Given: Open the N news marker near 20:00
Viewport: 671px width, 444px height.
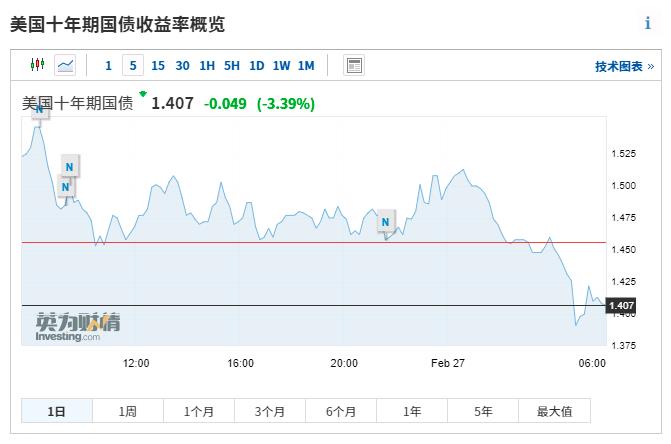Looking at the screenshot, I should 386,221.
